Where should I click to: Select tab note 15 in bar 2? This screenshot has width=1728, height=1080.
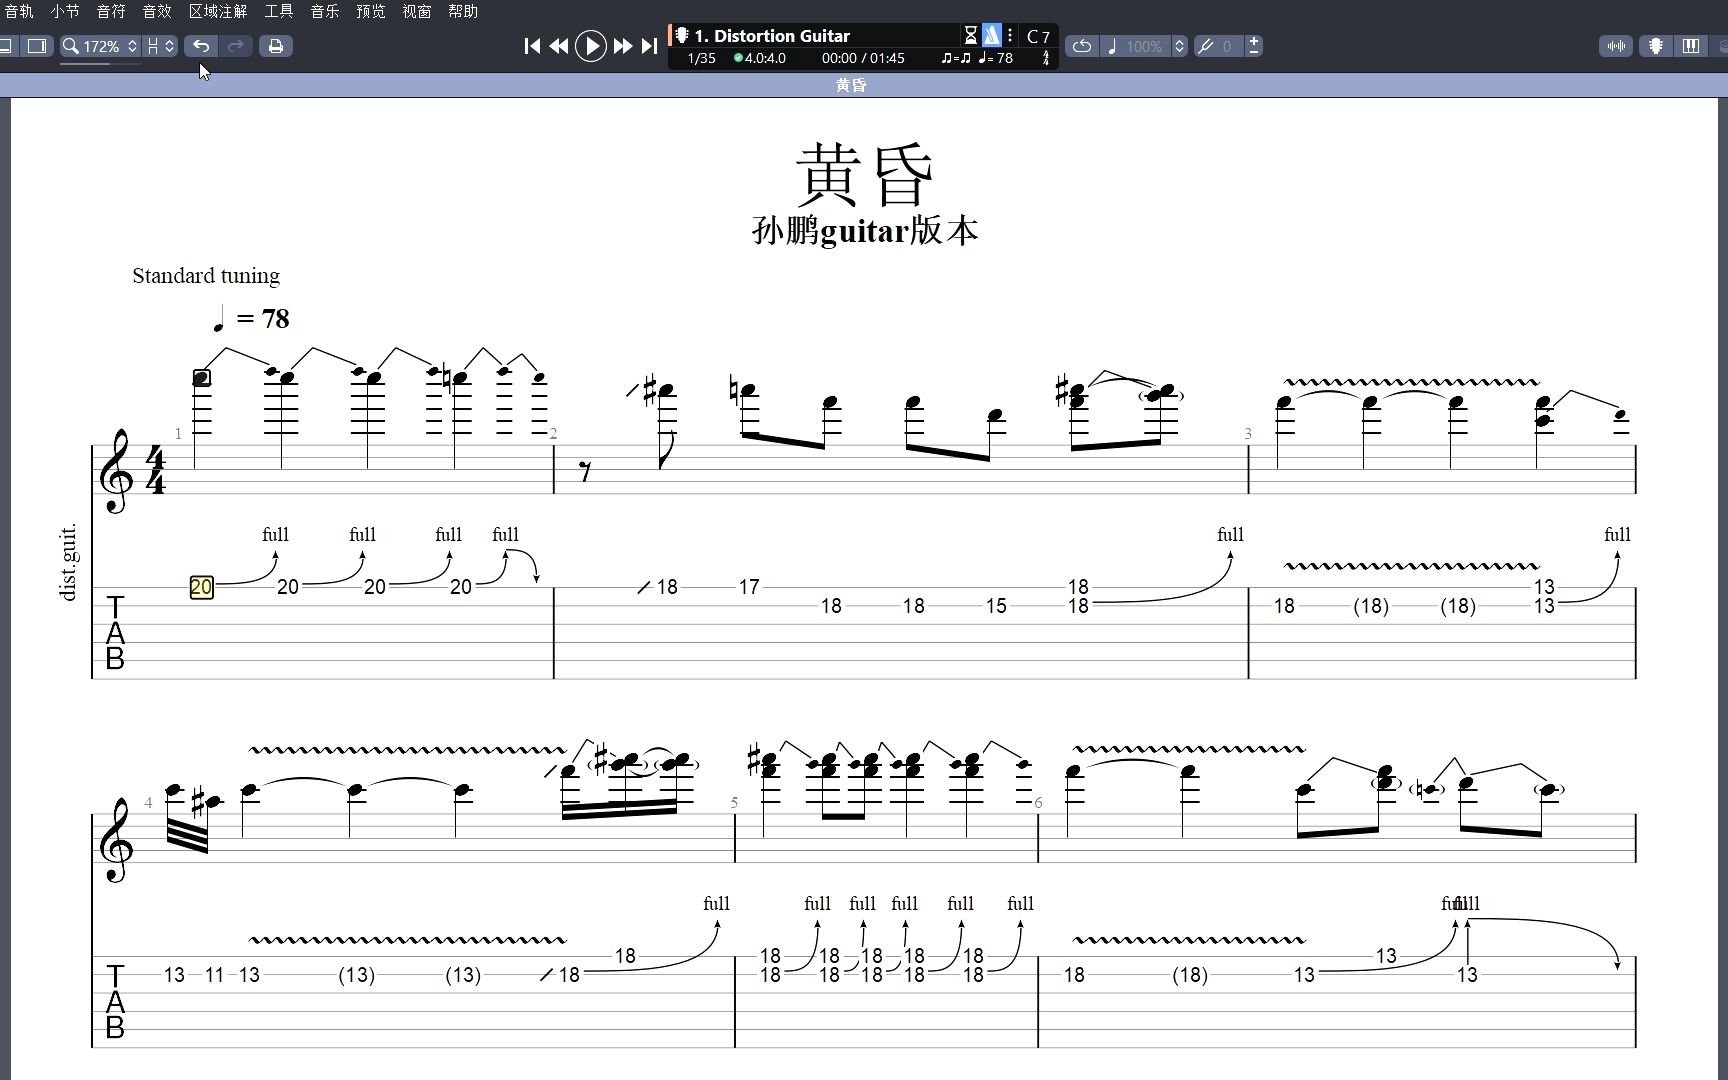[x=996, y=606]
